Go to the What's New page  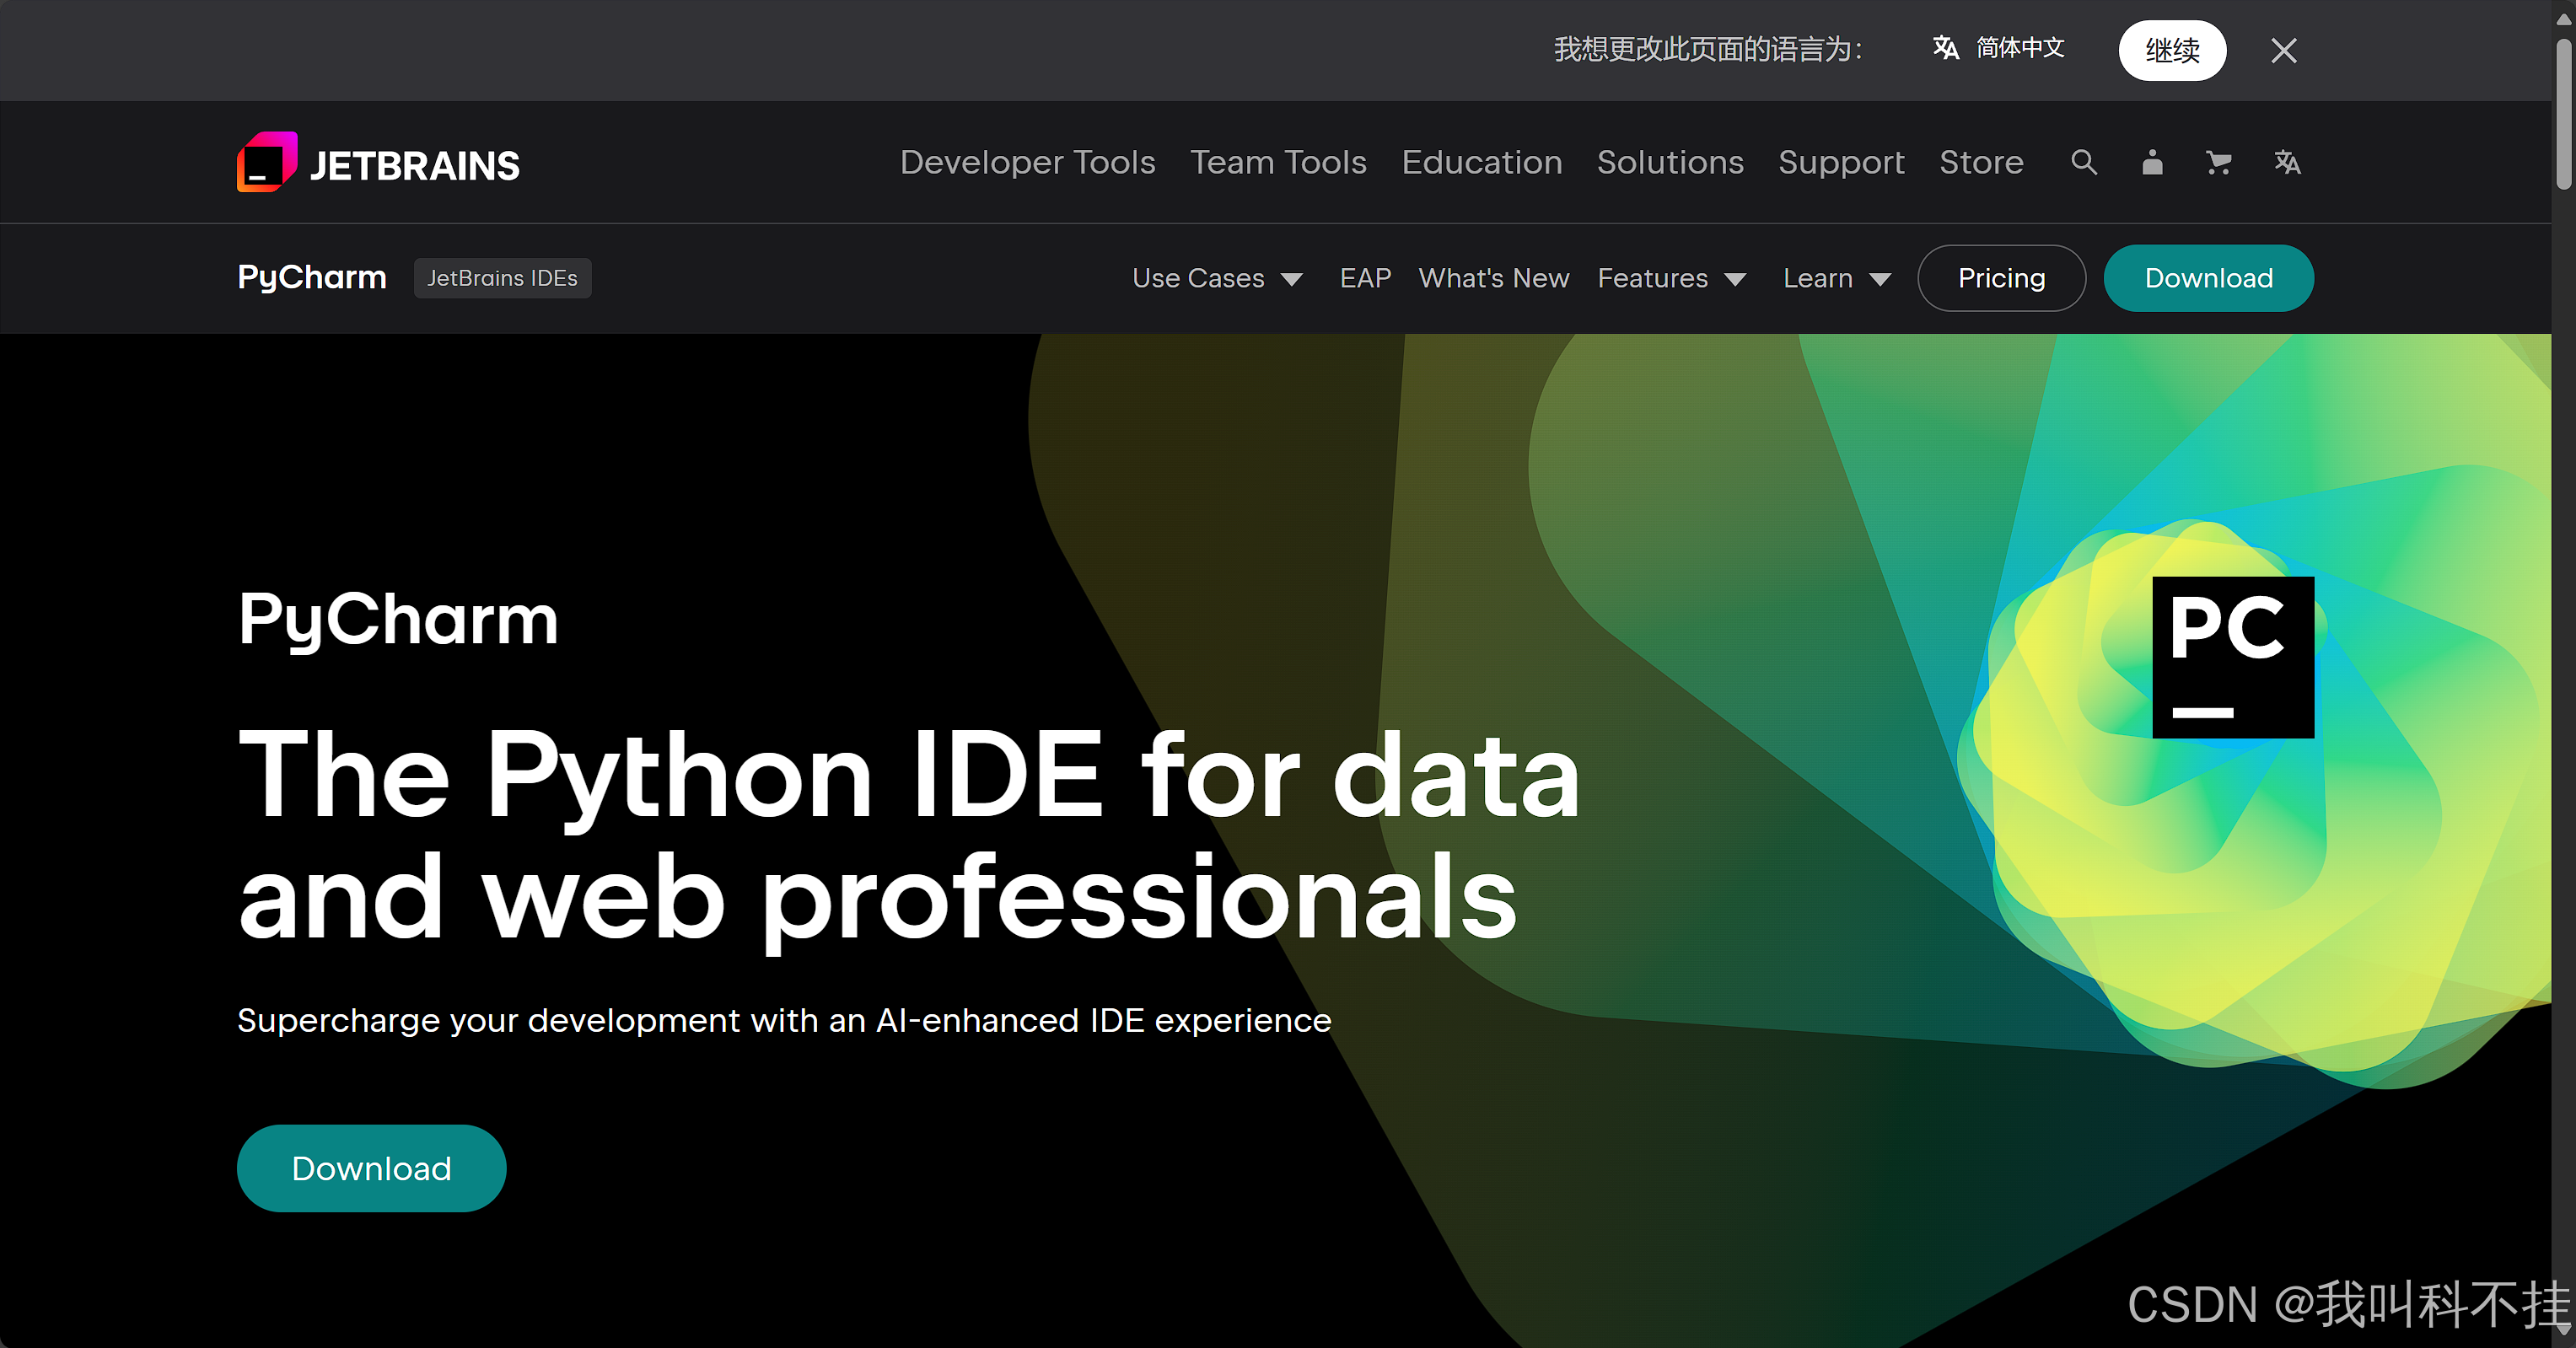1493,278
